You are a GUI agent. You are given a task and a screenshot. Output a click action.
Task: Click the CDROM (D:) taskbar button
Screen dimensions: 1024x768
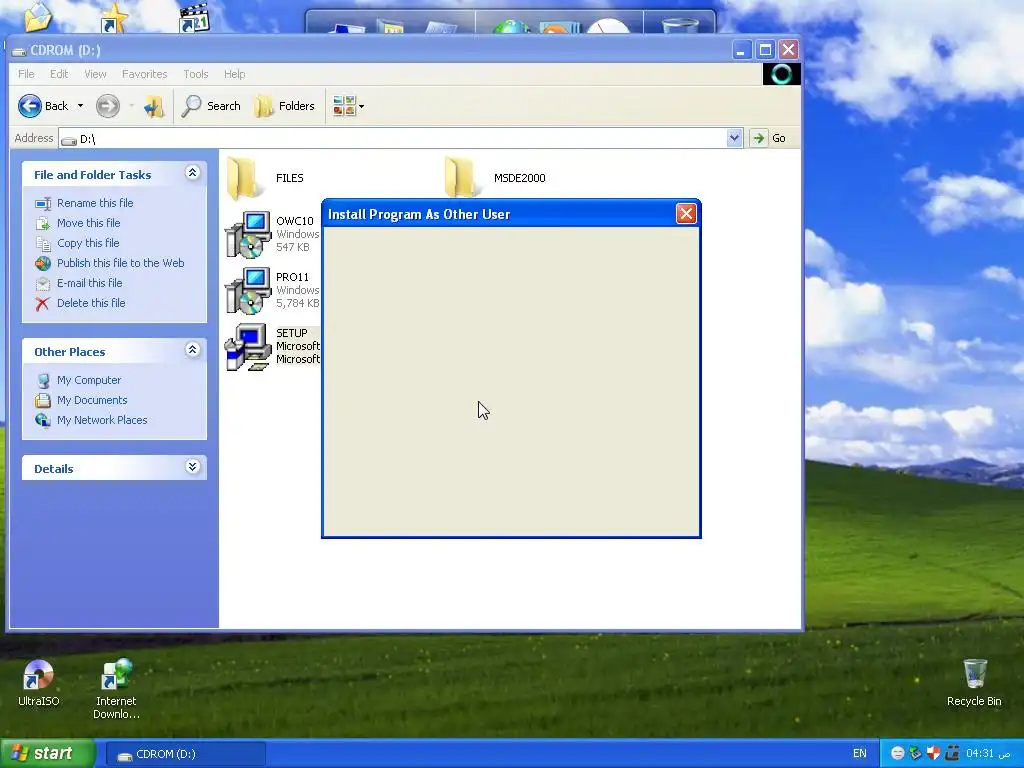click(x=185, y=754)
